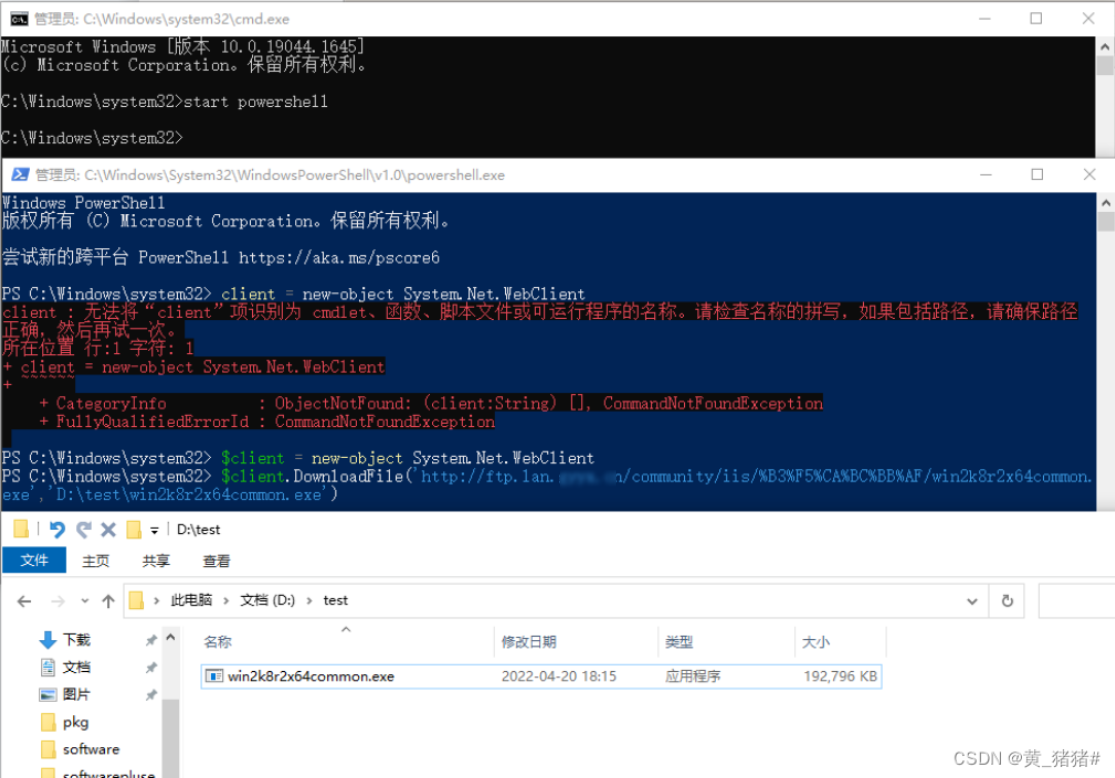The width and height of the screenshot is (1115, 778).
Task: Click the 2022-04-20 18:15 date cell
Action: click(x=558, y=676)
